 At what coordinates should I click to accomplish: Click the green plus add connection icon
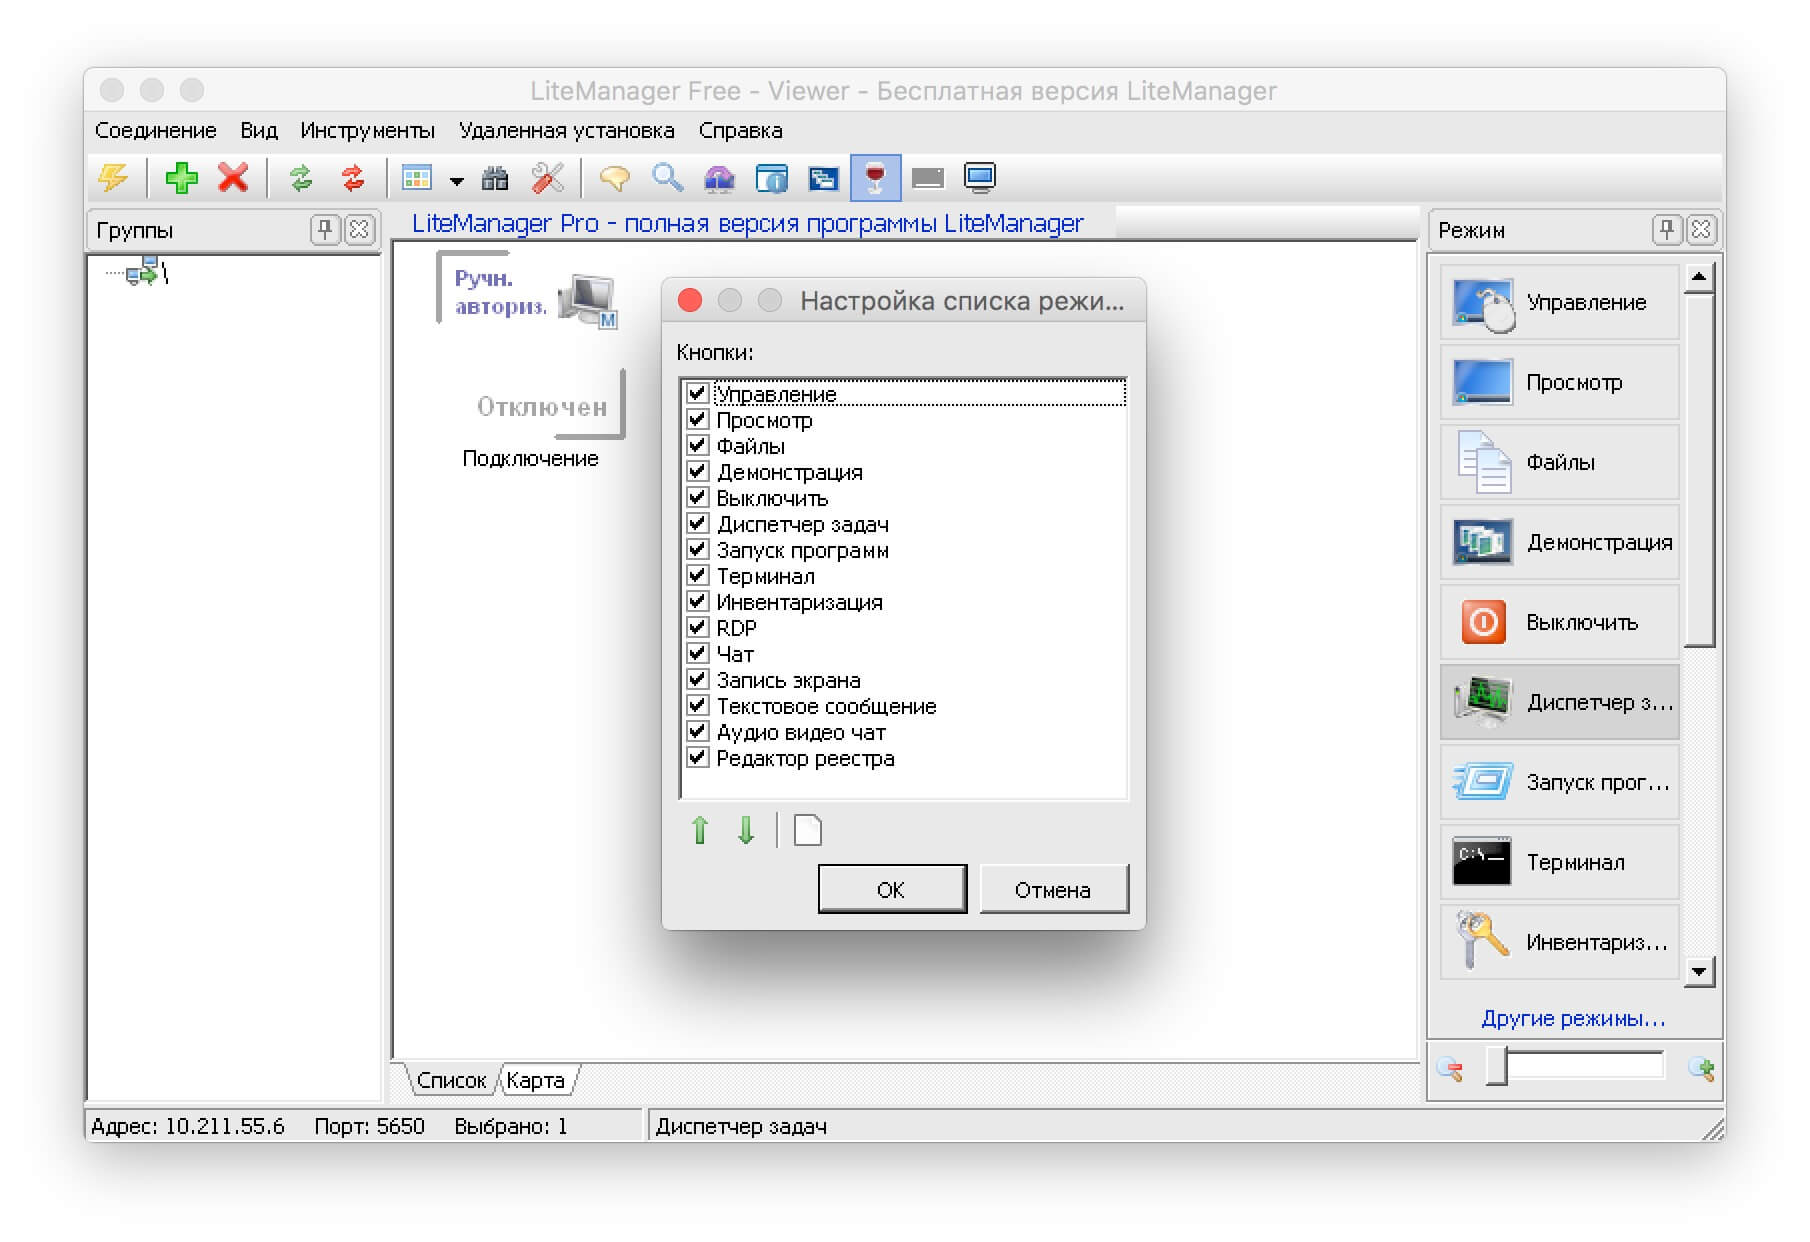pos(181,179)
